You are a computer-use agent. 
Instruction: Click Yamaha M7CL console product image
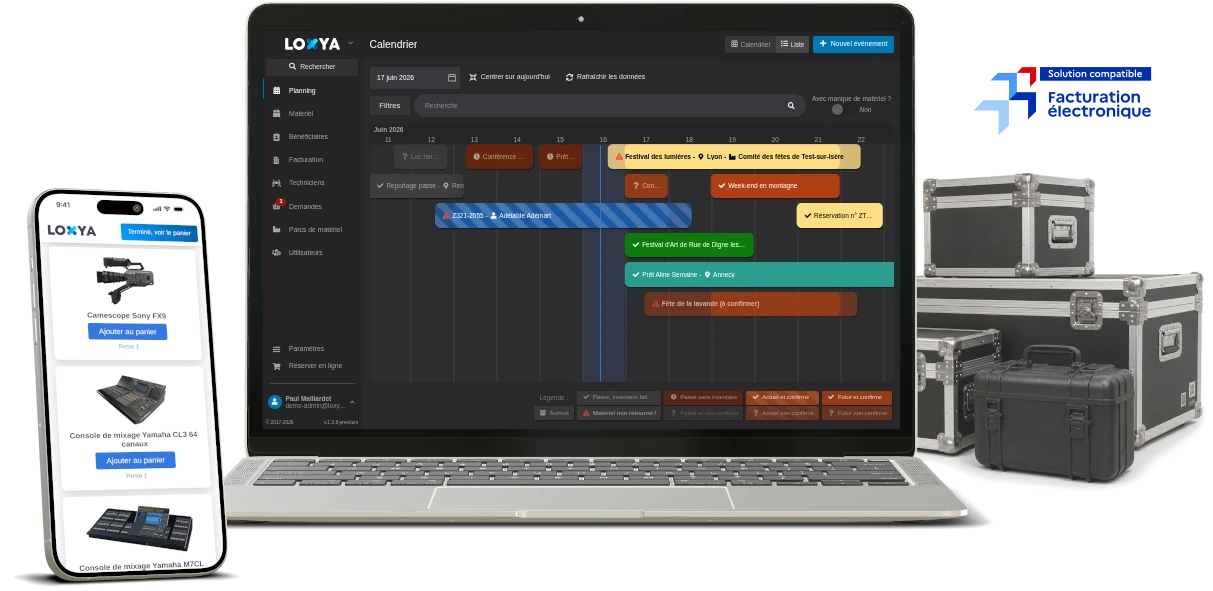coord(140,530)
